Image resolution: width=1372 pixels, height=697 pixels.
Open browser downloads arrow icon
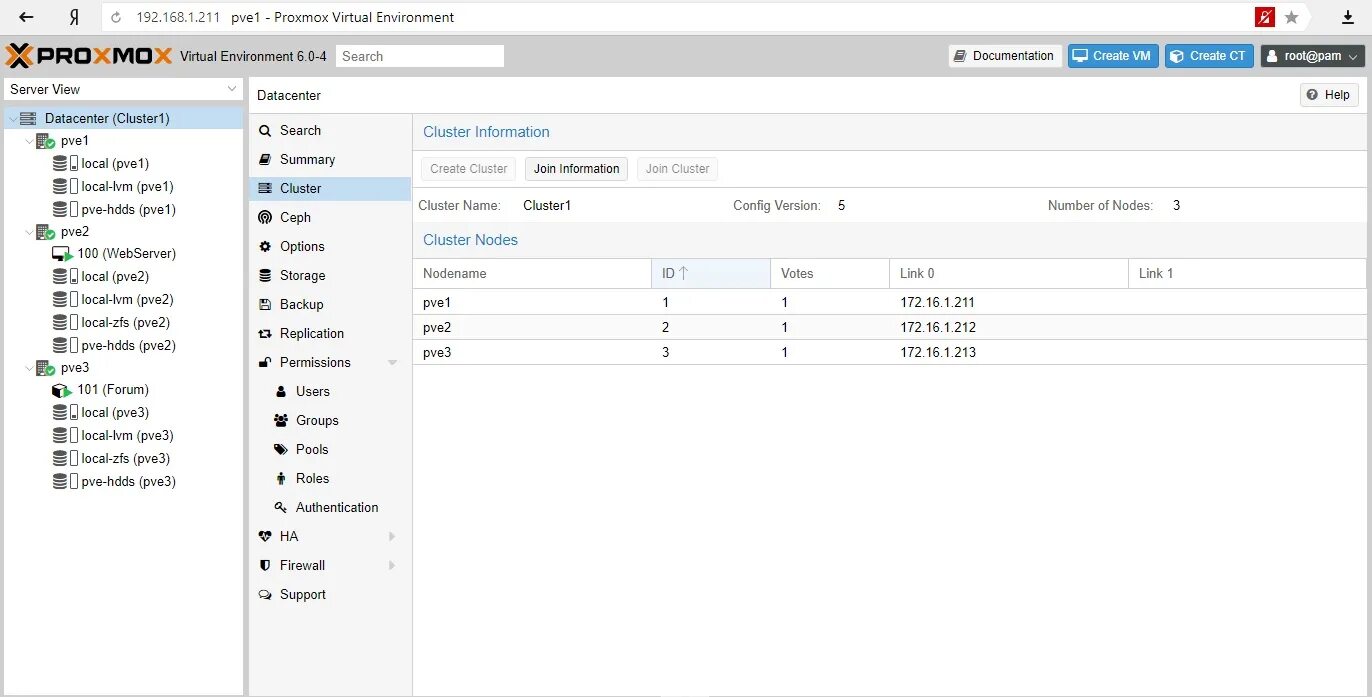coord(1347,17)
